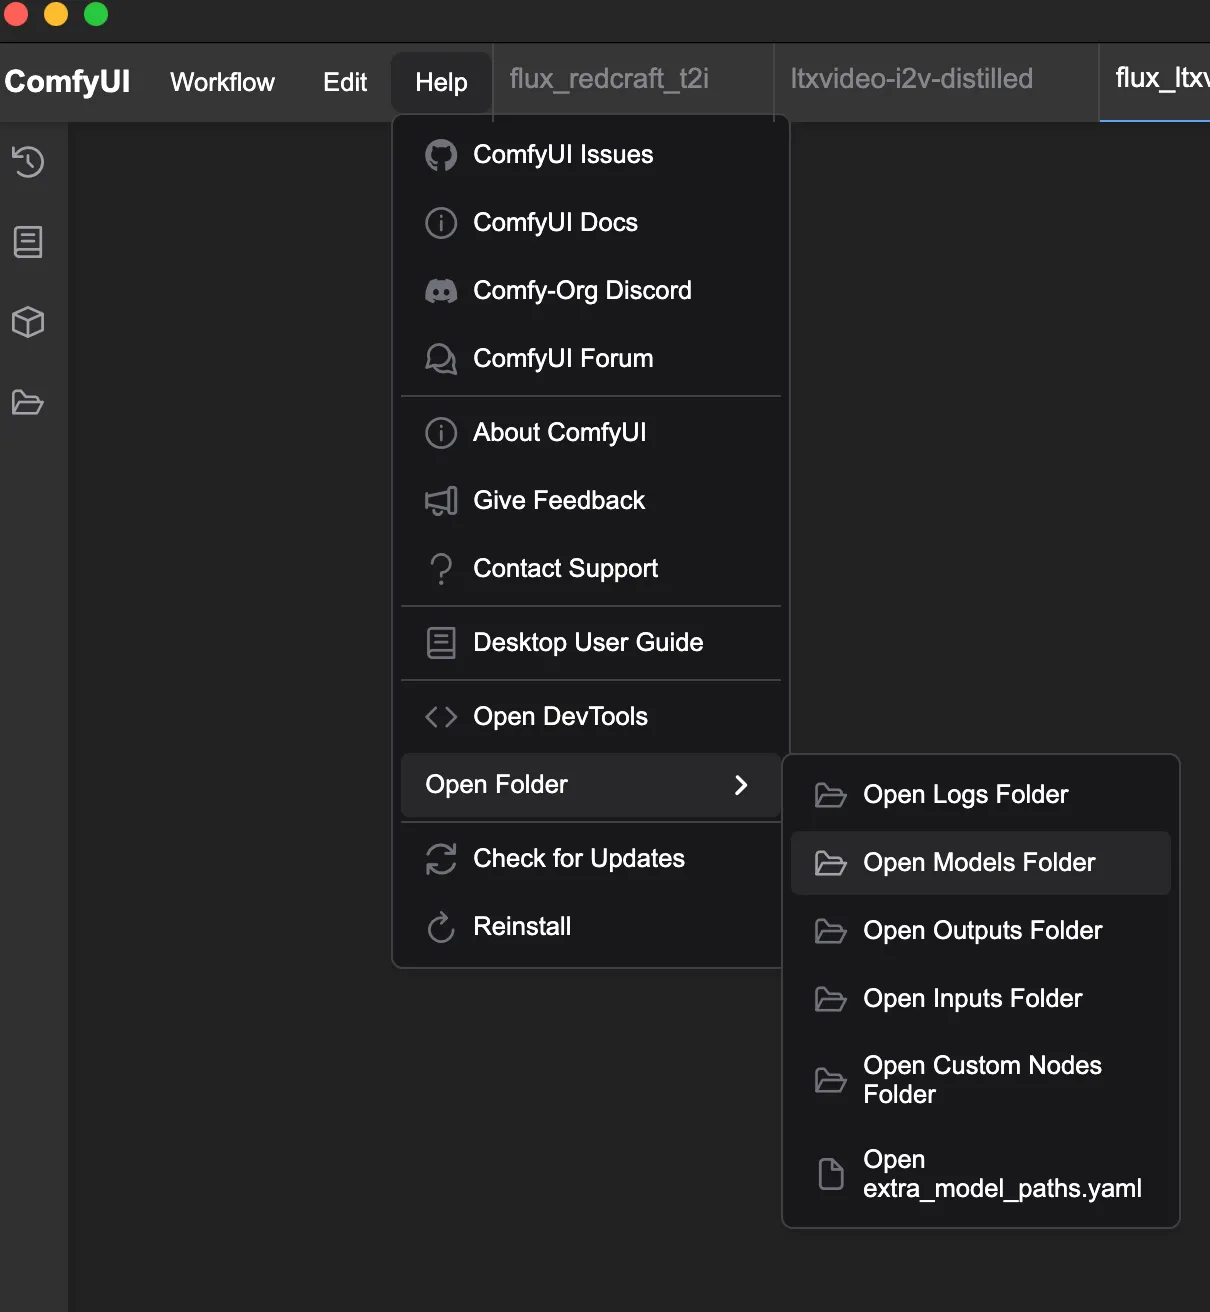This screenshot has width=1210, height=1312.
Task: Select Open Logs Folder
Action: tap(965, 795)
